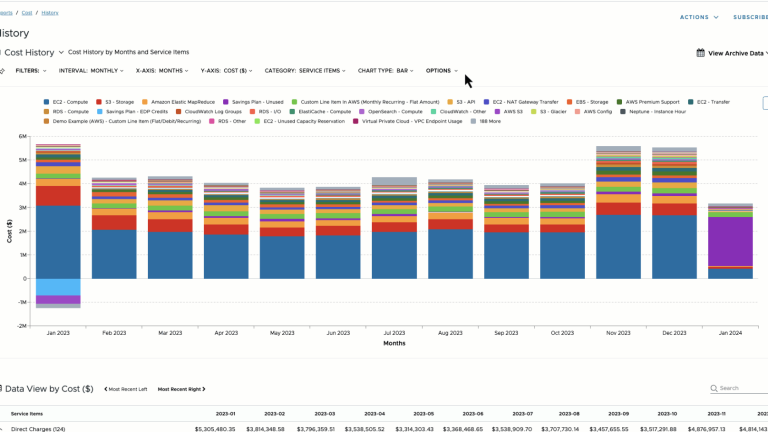Follow the History breadcrumb link
The height and width of the screenshot is (432, 768).
pos(50,13)
